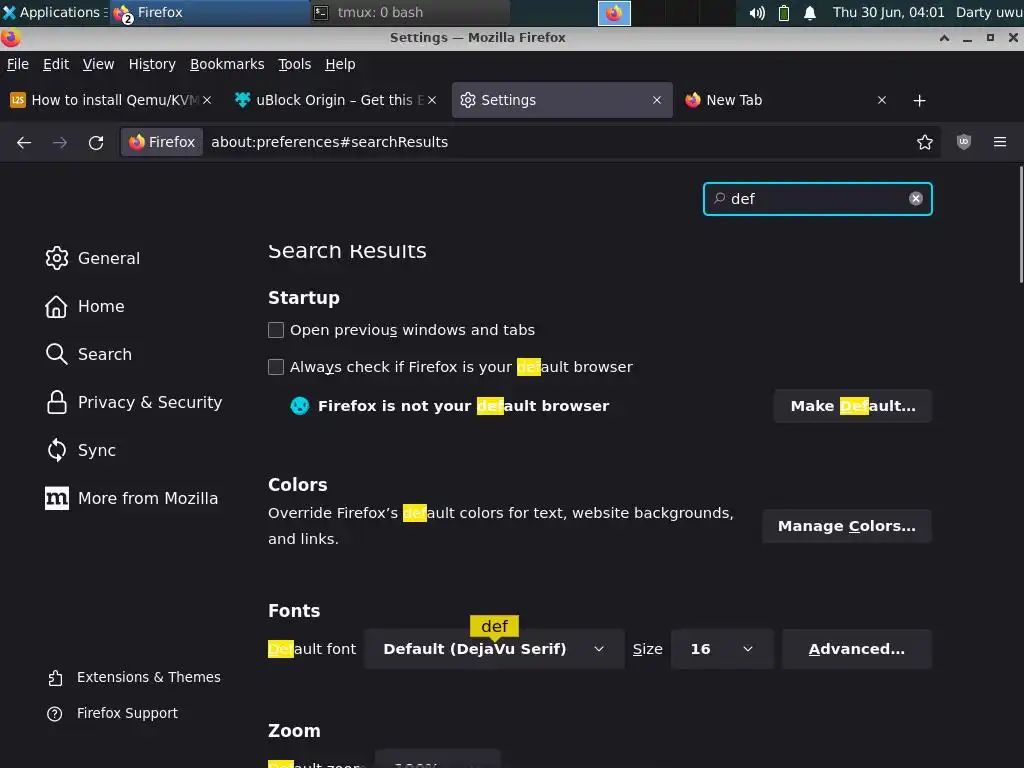The image size is (1024, 768).
Task: Close the Settings tab
Action: (657, 100)
